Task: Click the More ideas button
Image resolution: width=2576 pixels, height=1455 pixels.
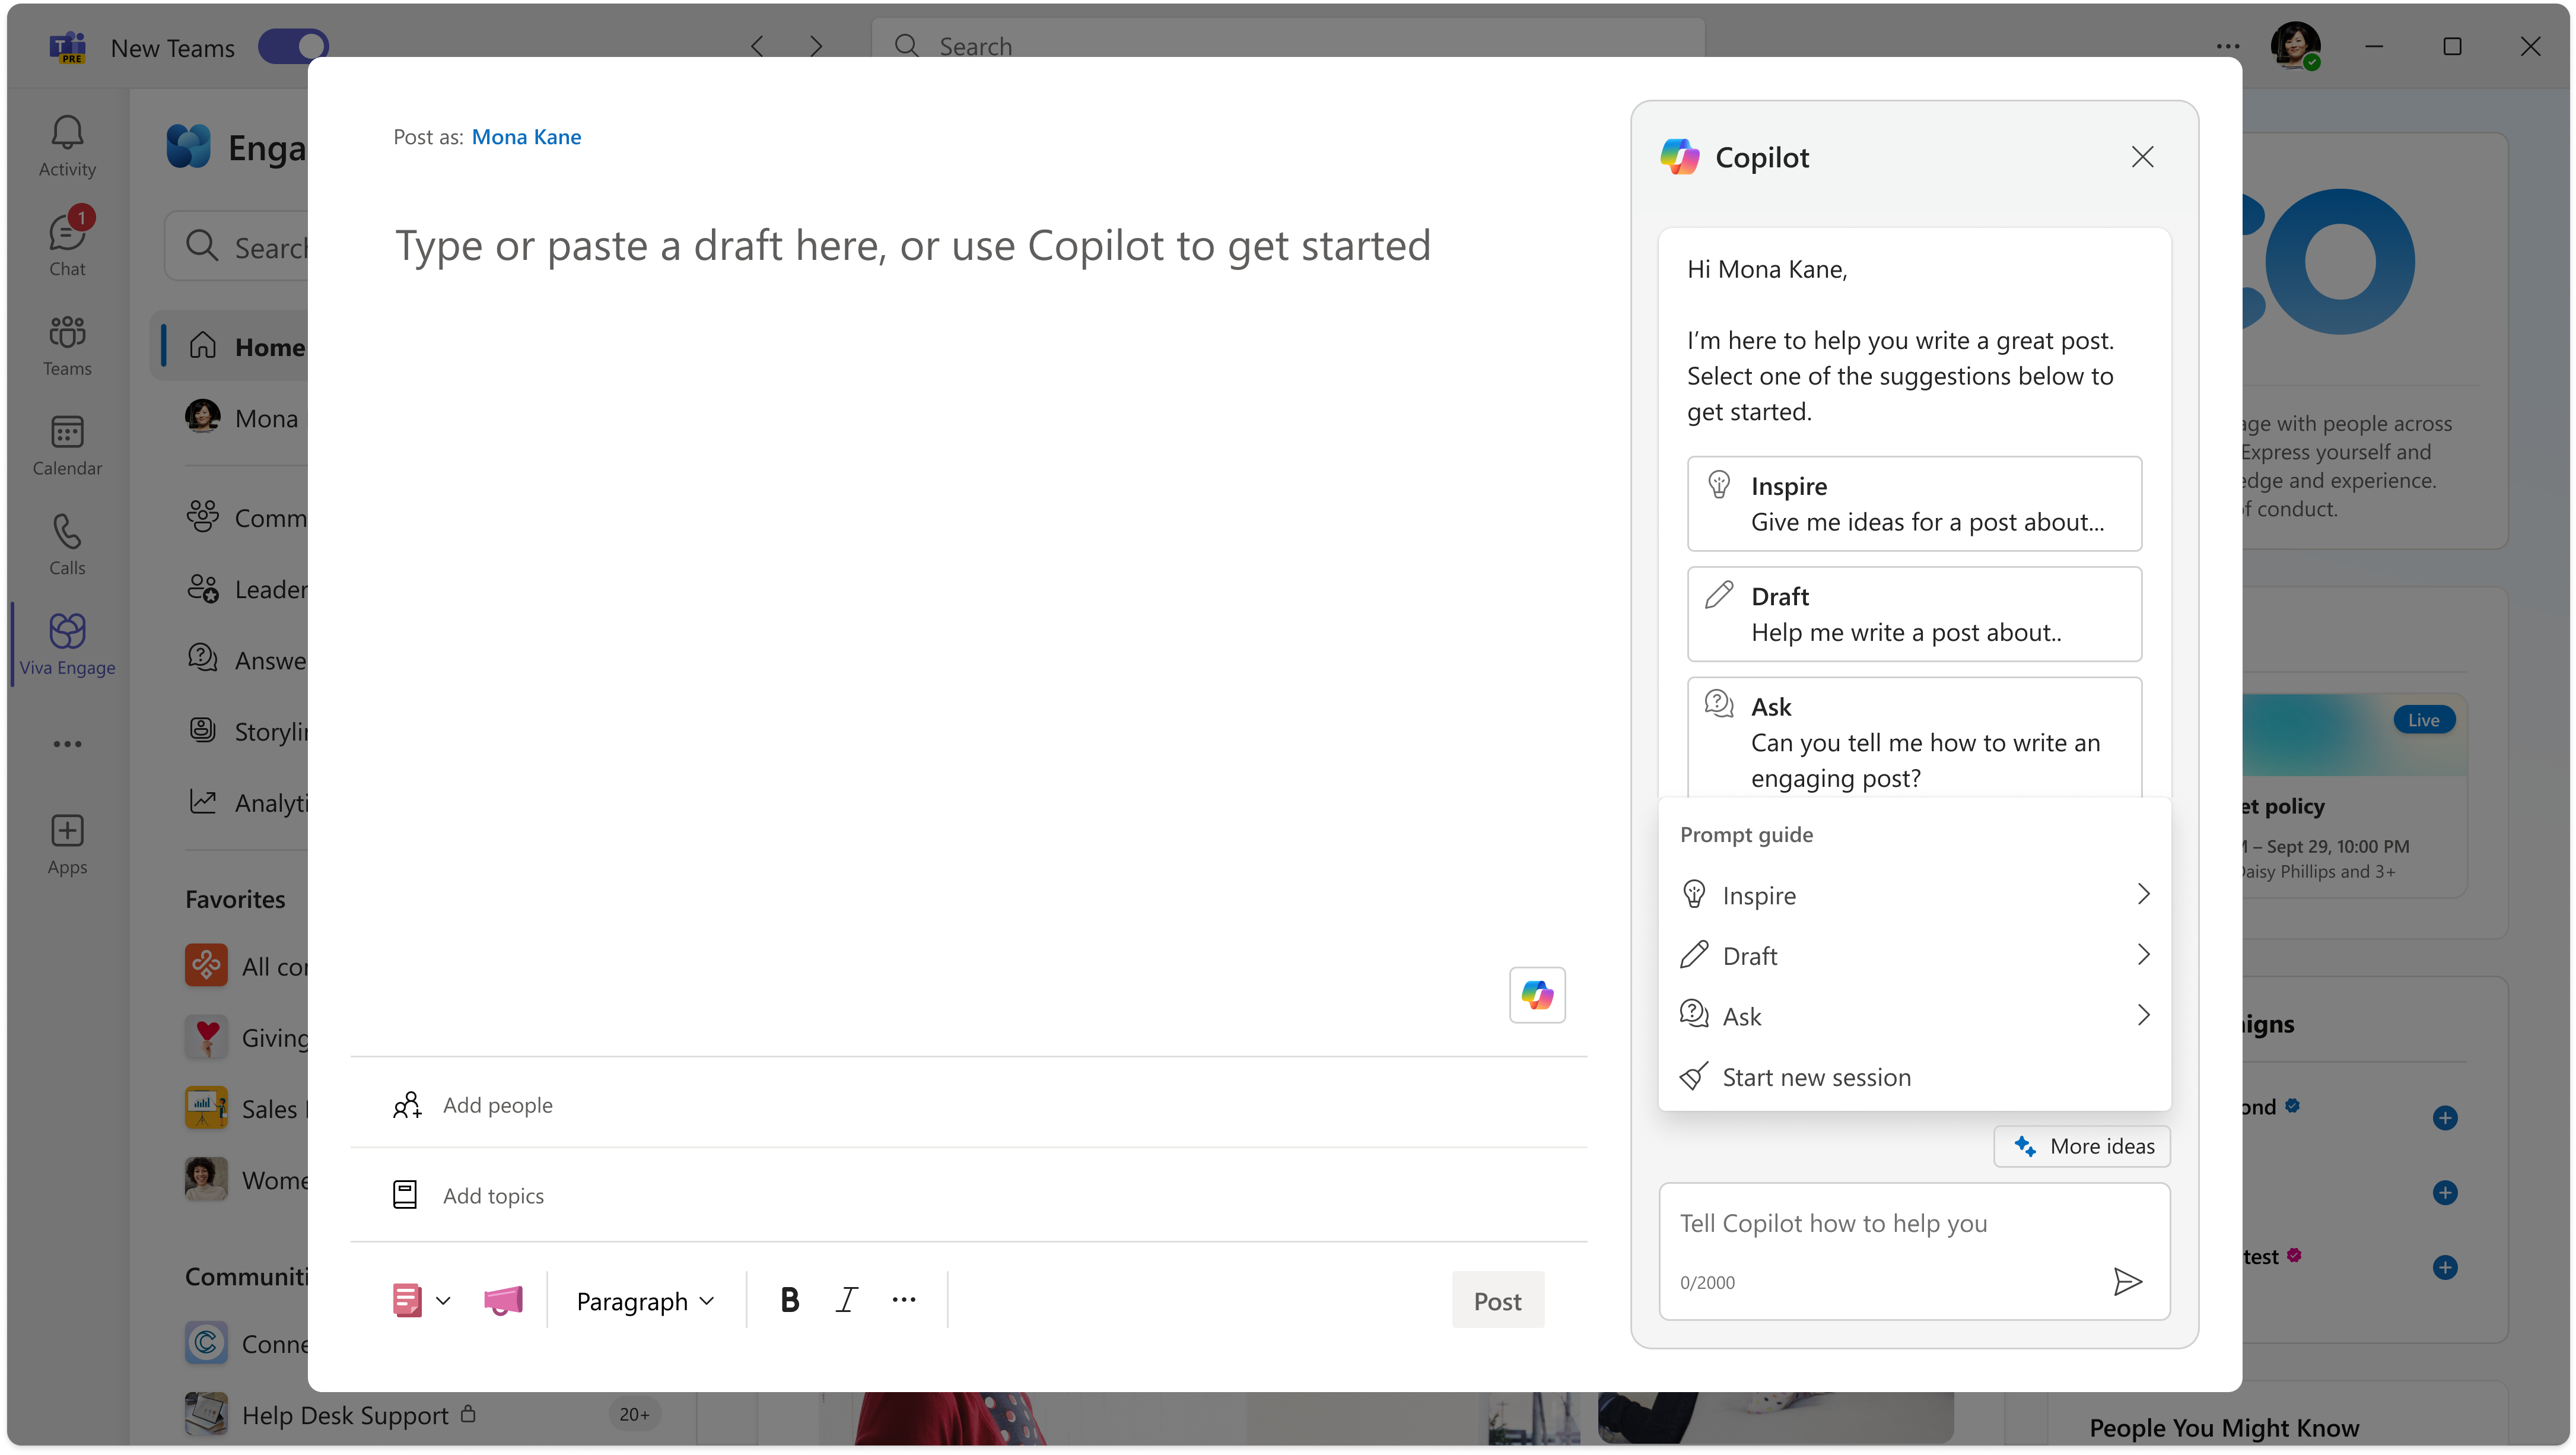Action: pyautogui.click(x=2083, y=1146)
